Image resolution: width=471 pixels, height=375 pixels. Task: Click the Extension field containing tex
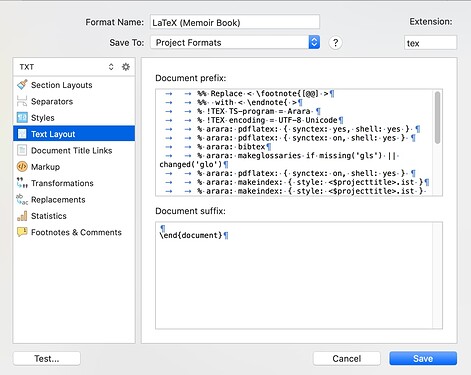point(430,43)
